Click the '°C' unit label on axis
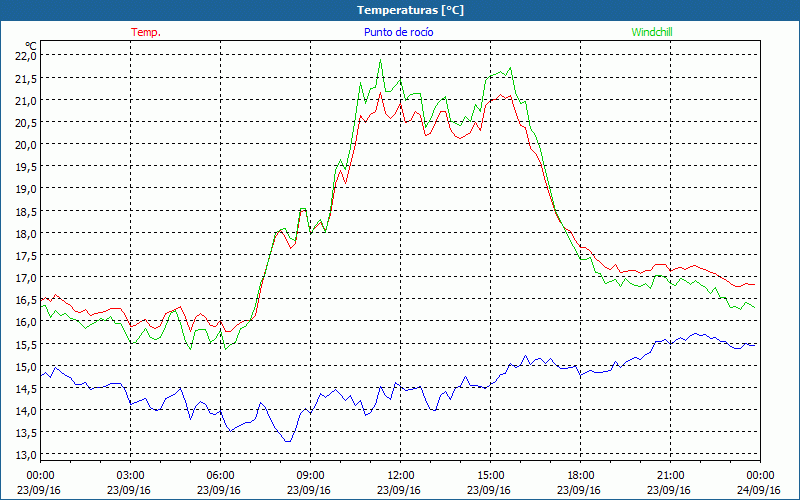This screenshot has width=800, height=500. pos(31,46)
